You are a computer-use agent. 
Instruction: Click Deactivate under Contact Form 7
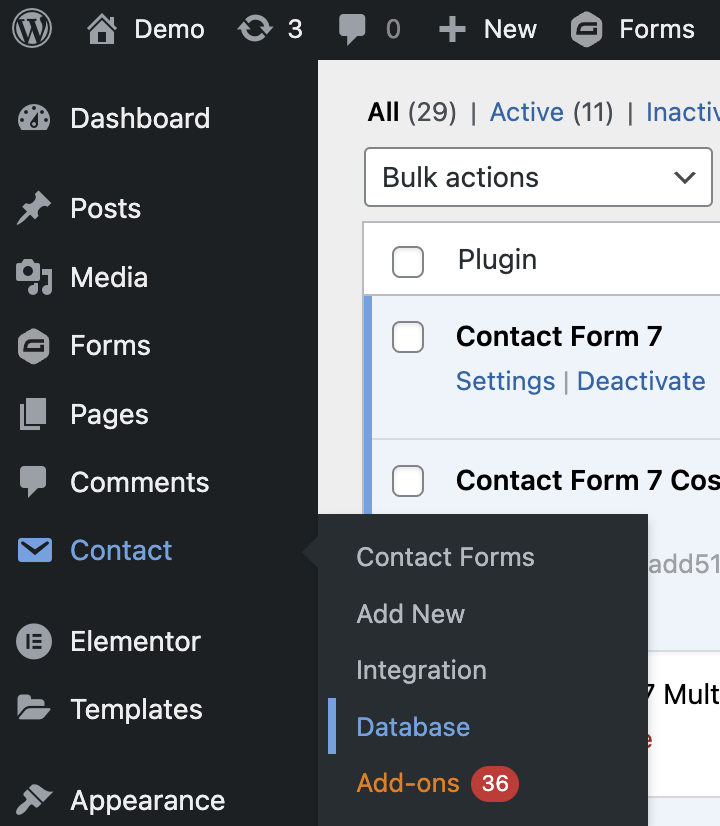(641, 381)
